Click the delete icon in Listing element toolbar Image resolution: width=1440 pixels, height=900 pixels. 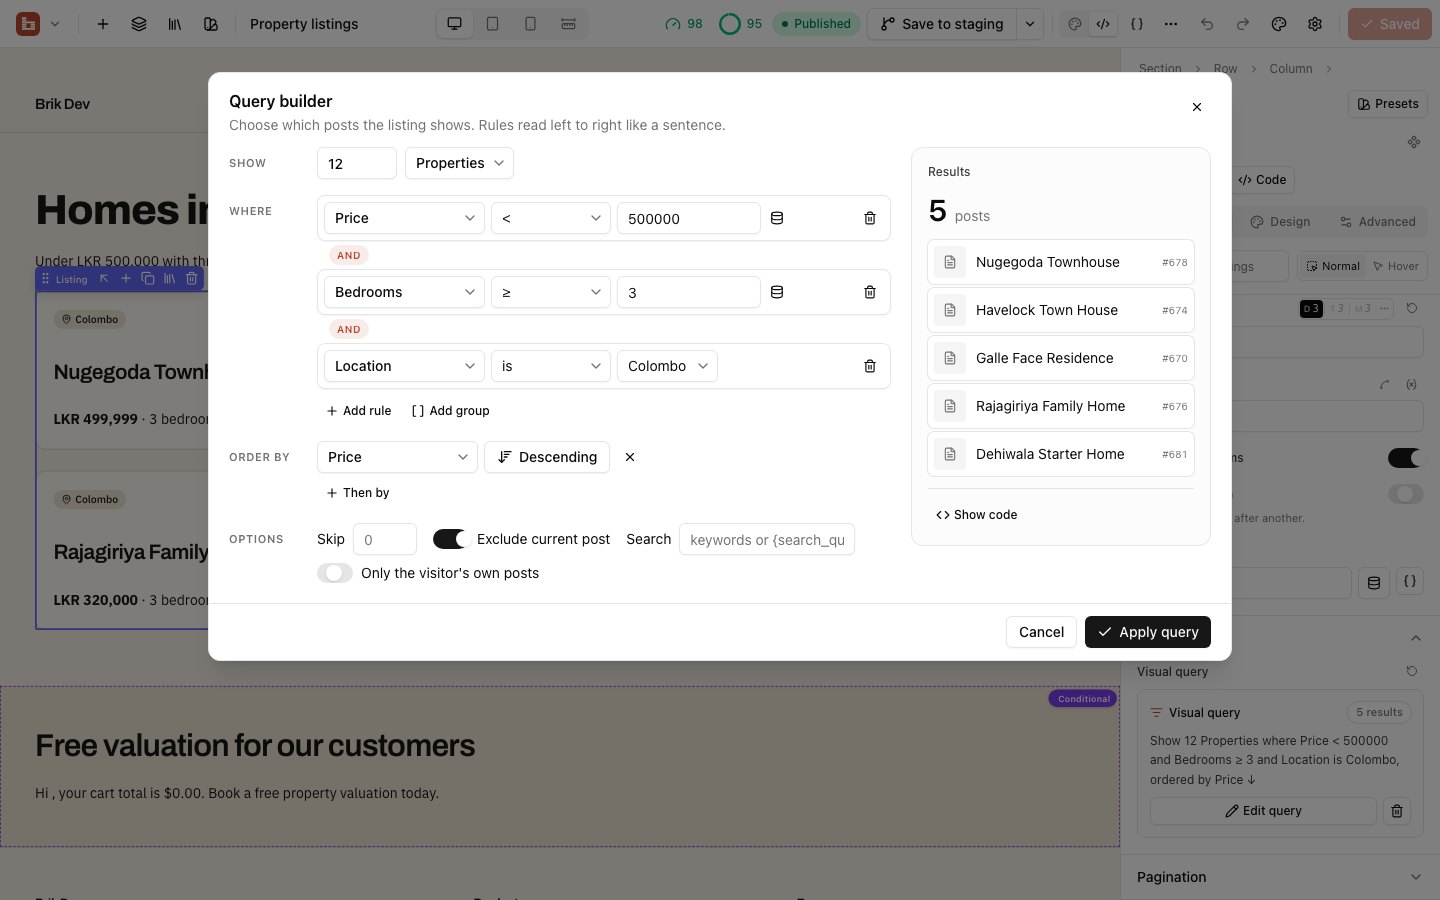coord(192,279)
